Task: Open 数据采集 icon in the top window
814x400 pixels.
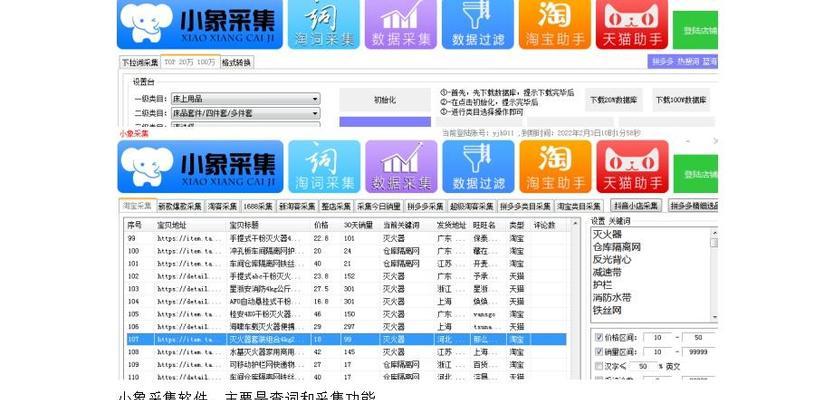Action: click(401, 24)
